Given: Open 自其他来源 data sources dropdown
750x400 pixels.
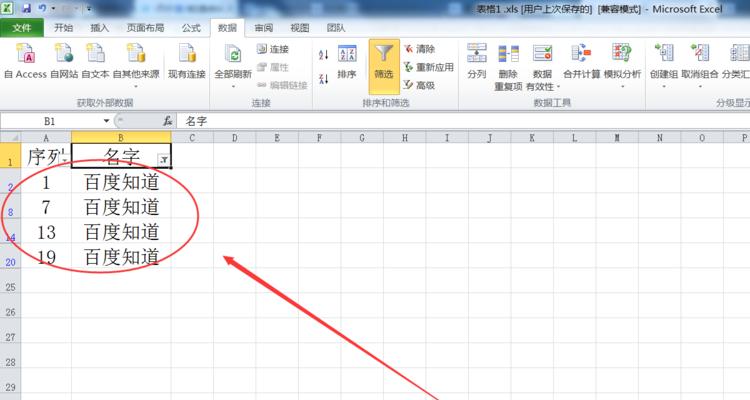Looking at the screenshot, I should coord(136,65).
